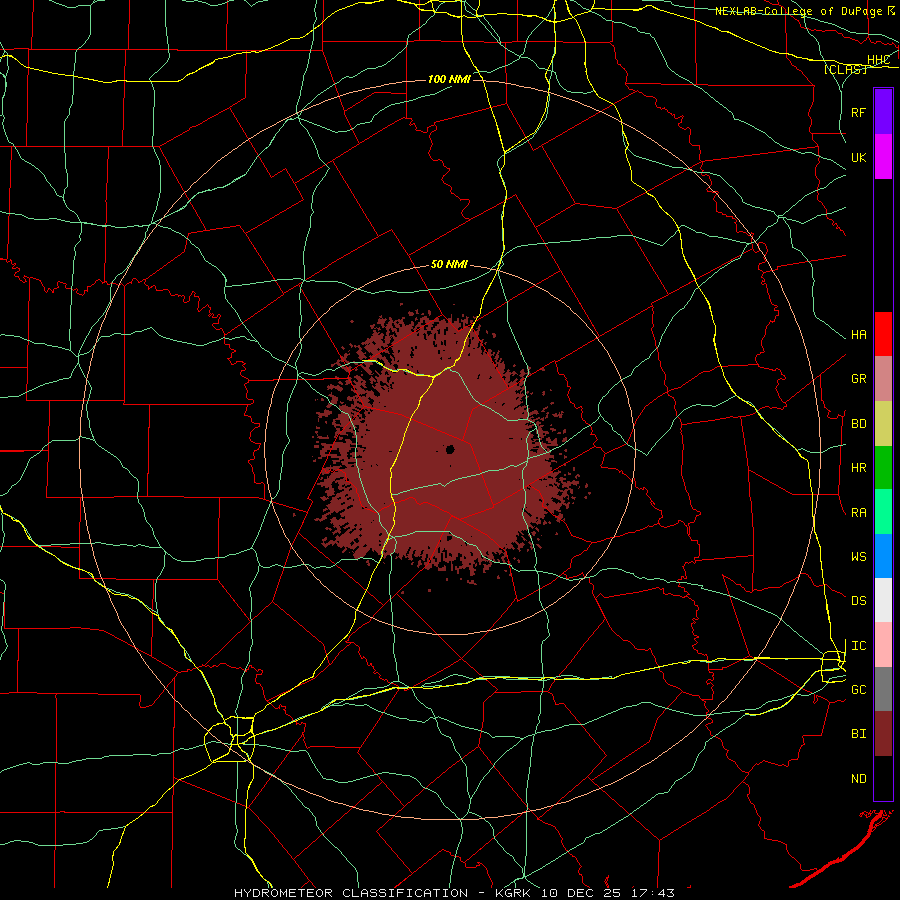Viewport: 900px width, 900px height.
Task: Click the BD legend label
Action: pos(859,424)
